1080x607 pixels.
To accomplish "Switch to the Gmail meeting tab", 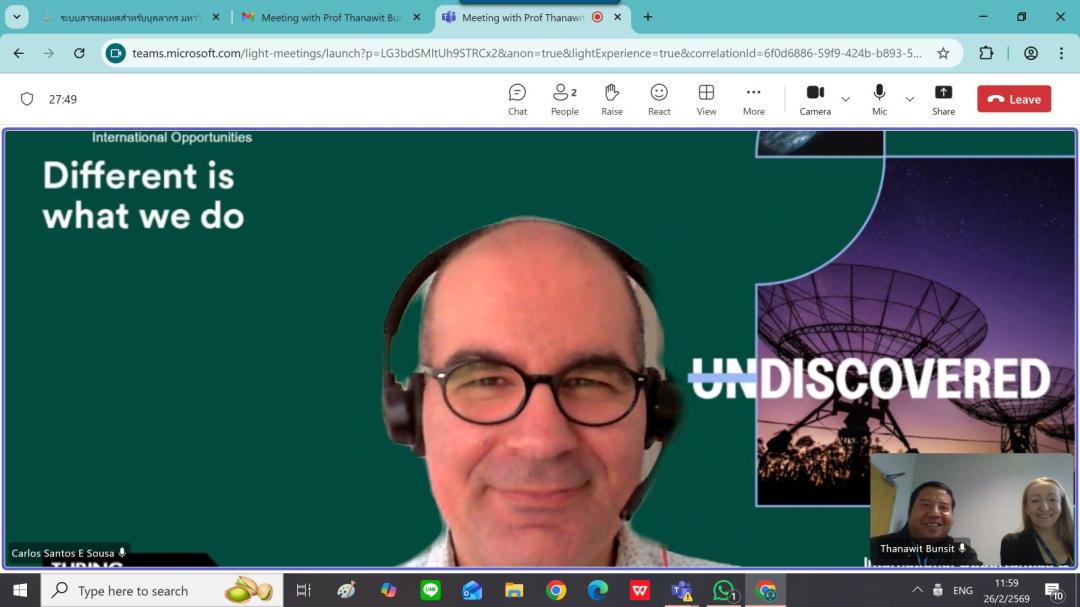I will [x=322, y=17].
